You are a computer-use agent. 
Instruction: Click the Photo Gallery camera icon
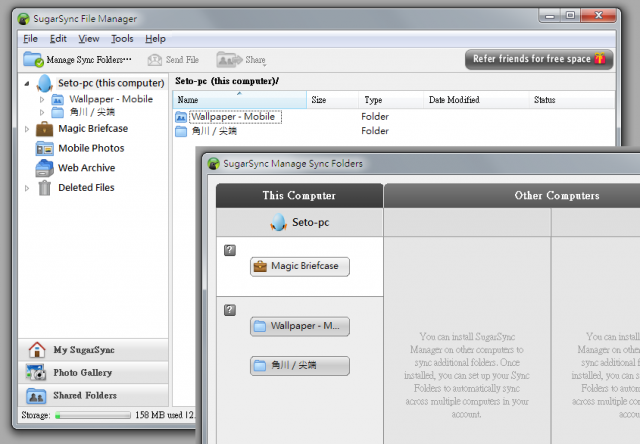tap(36, 372)
